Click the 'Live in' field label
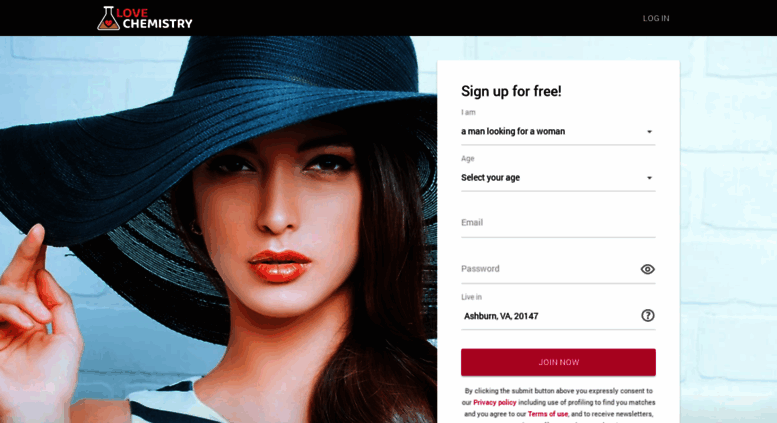Screen dimensions: 777x423 tap(471, 297)
